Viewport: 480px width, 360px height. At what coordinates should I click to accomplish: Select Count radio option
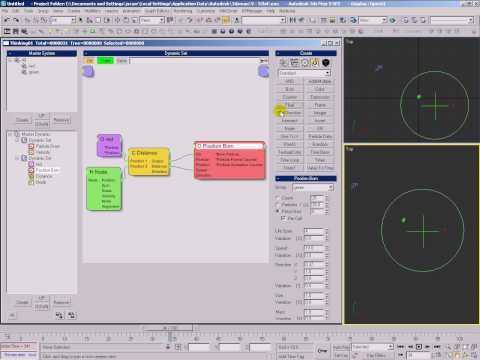(277, 198)
